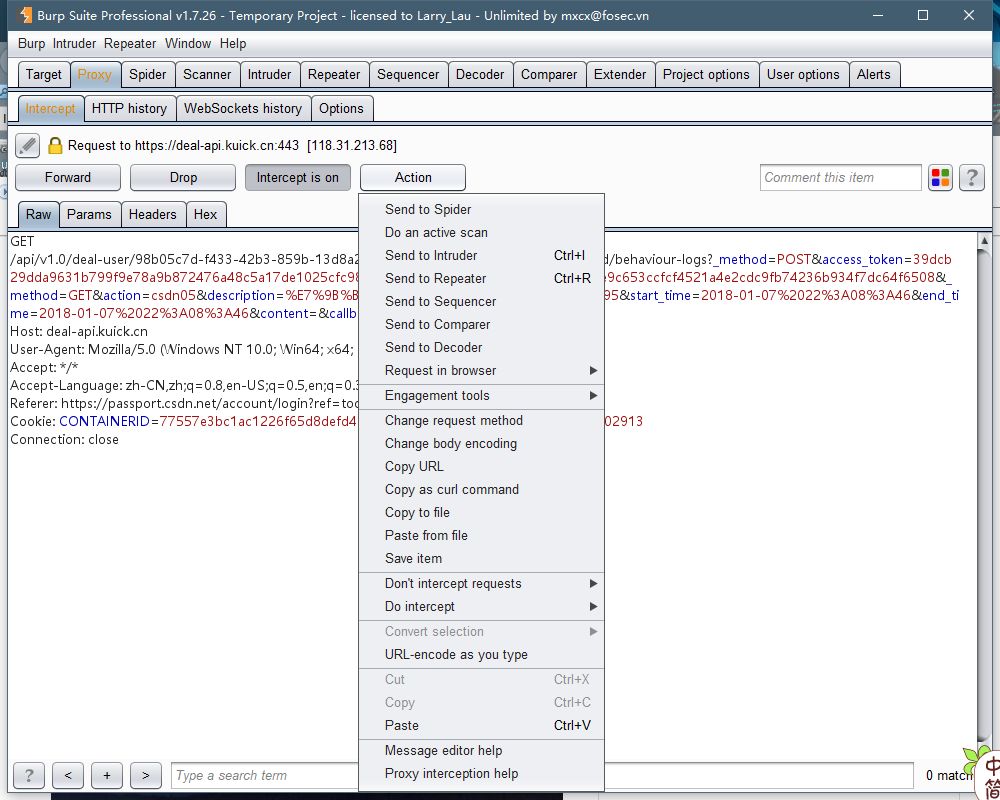1000x800 pixels.
Task: Toggle URL-encode as you type
Action: pyautogui.click(x=456, y=655)
